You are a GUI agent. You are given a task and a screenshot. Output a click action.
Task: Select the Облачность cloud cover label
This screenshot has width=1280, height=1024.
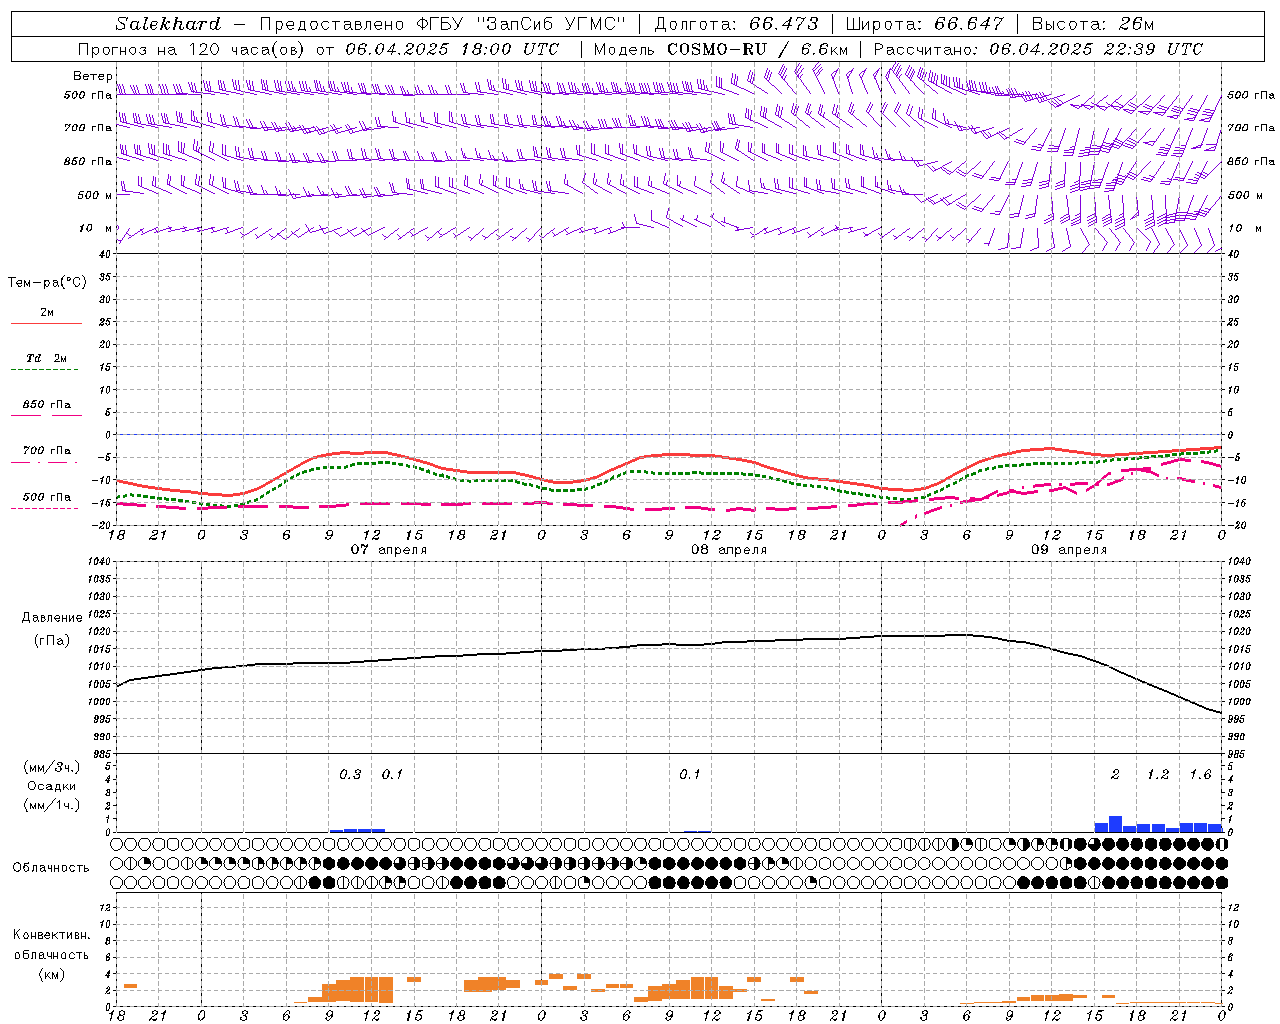[51, 867]
